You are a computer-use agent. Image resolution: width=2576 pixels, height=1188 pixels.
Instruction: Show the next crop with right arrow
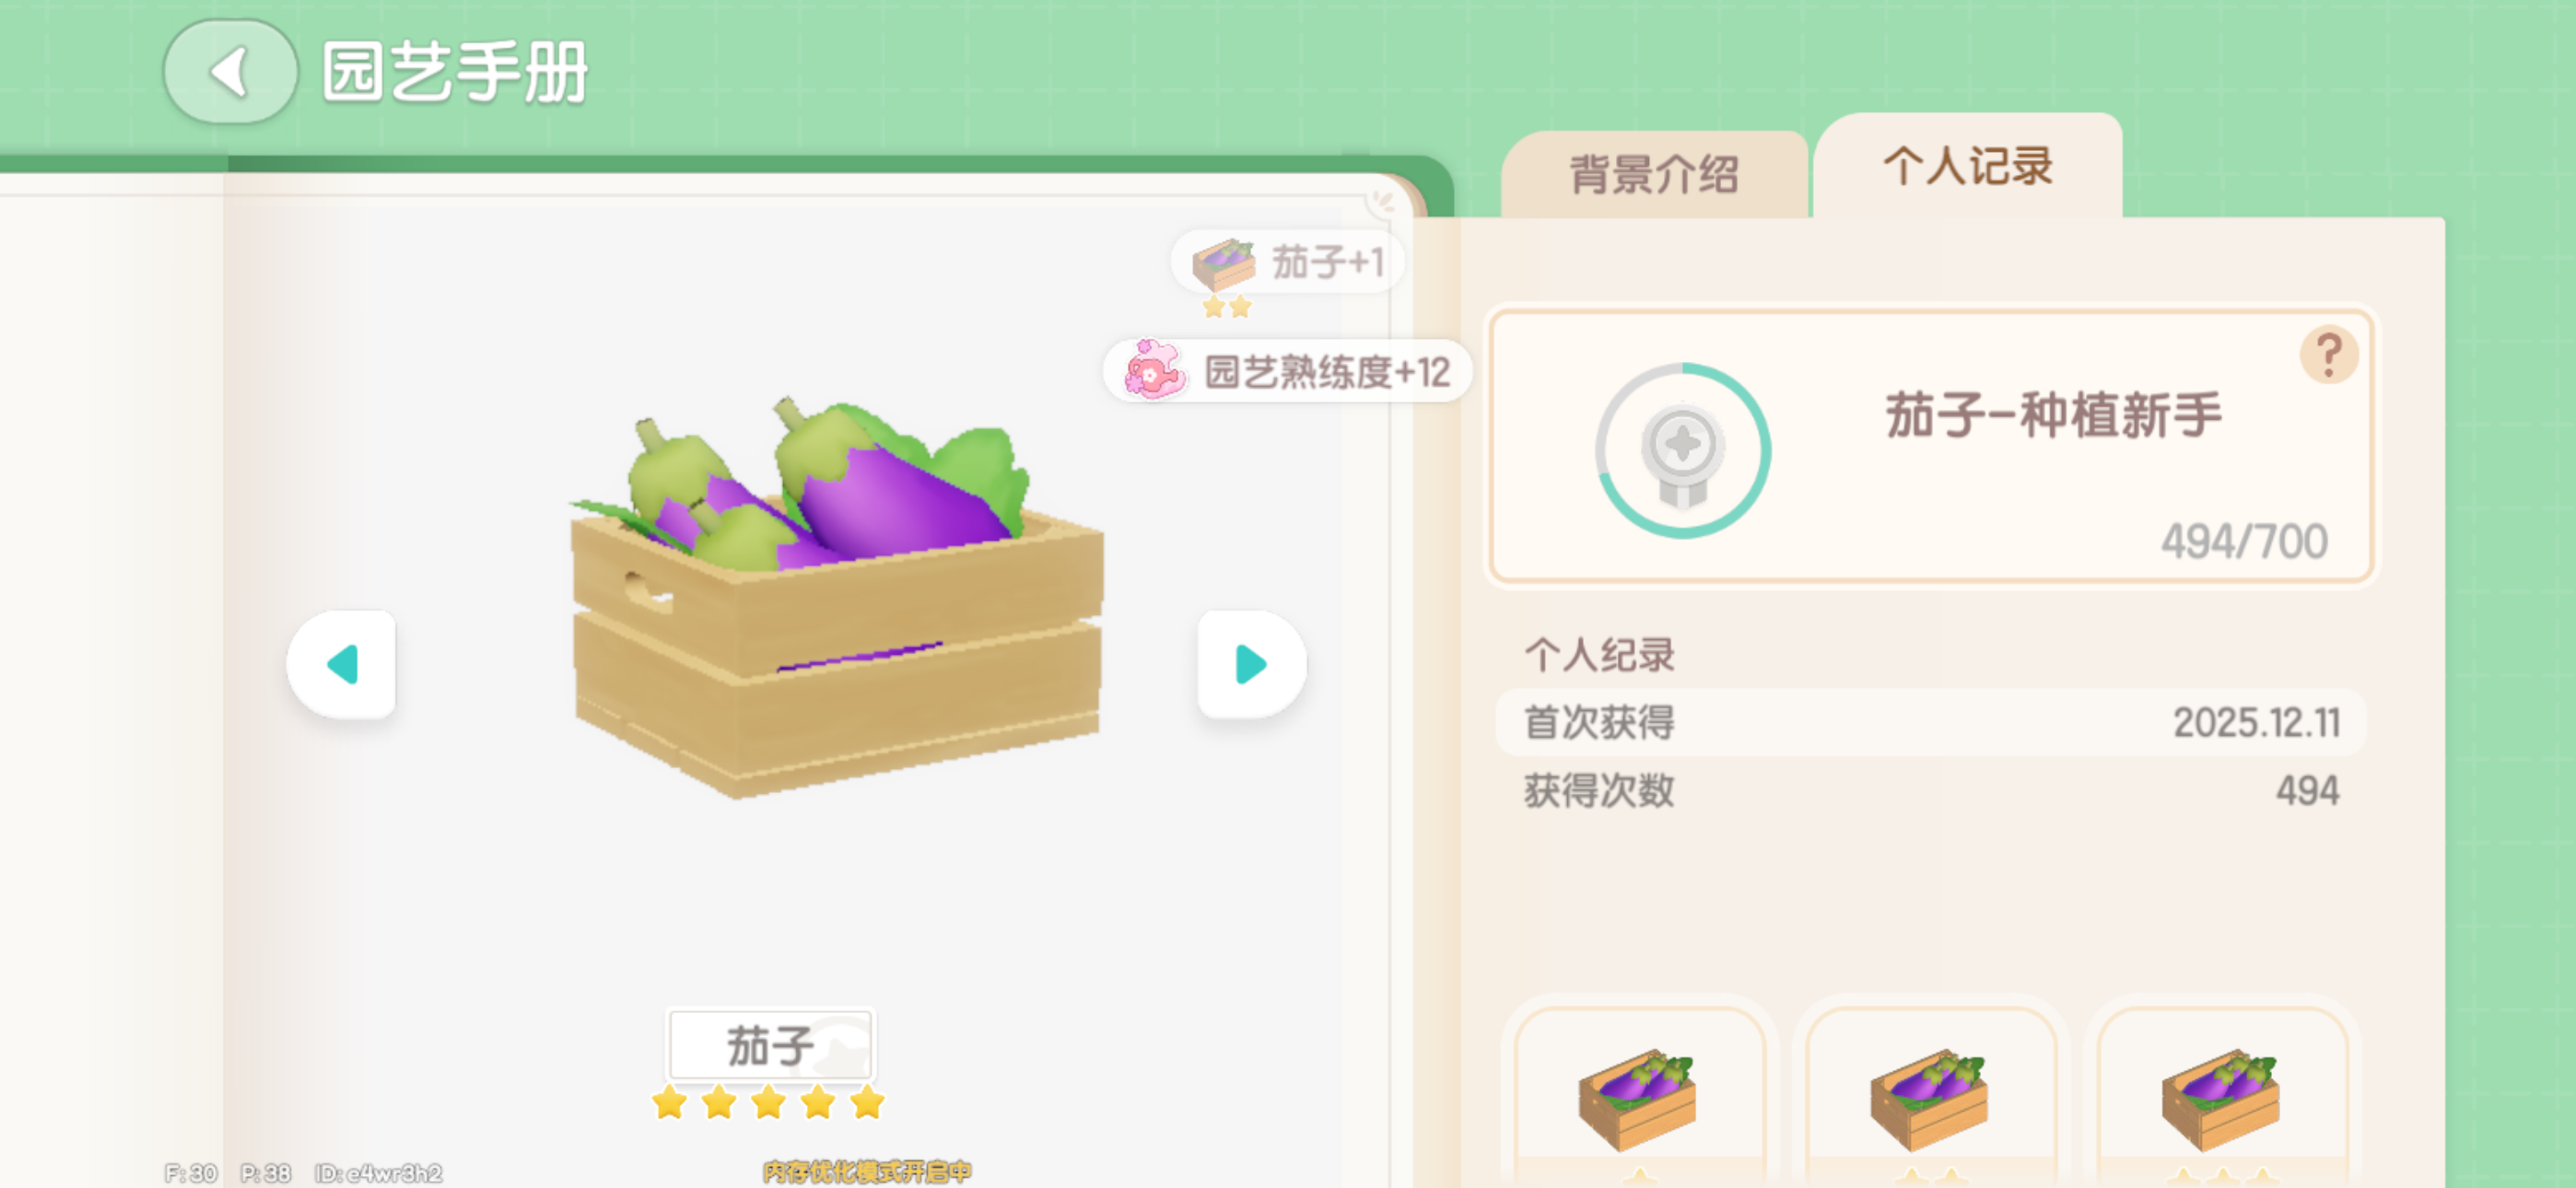tap(1251, 664)
